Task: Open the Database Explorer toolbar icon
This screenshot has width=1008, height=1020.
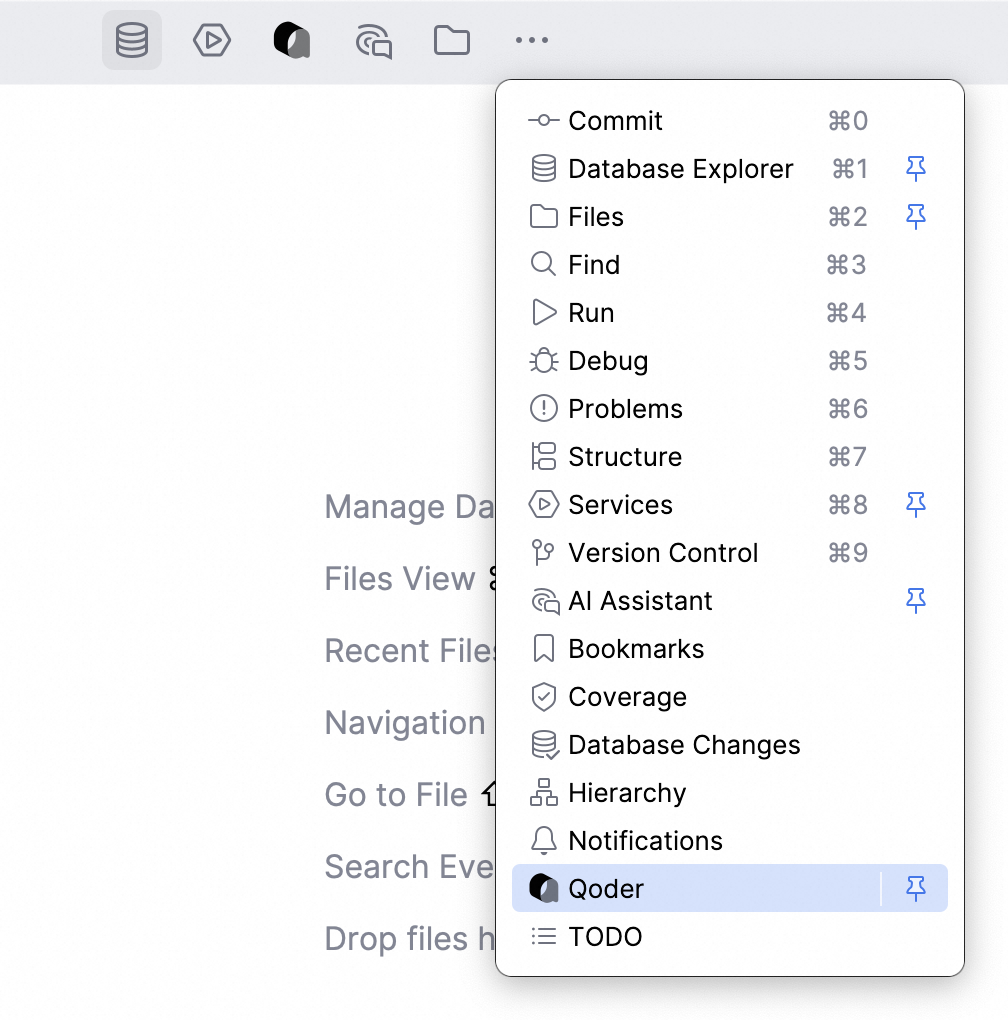Action: point(132,41)
